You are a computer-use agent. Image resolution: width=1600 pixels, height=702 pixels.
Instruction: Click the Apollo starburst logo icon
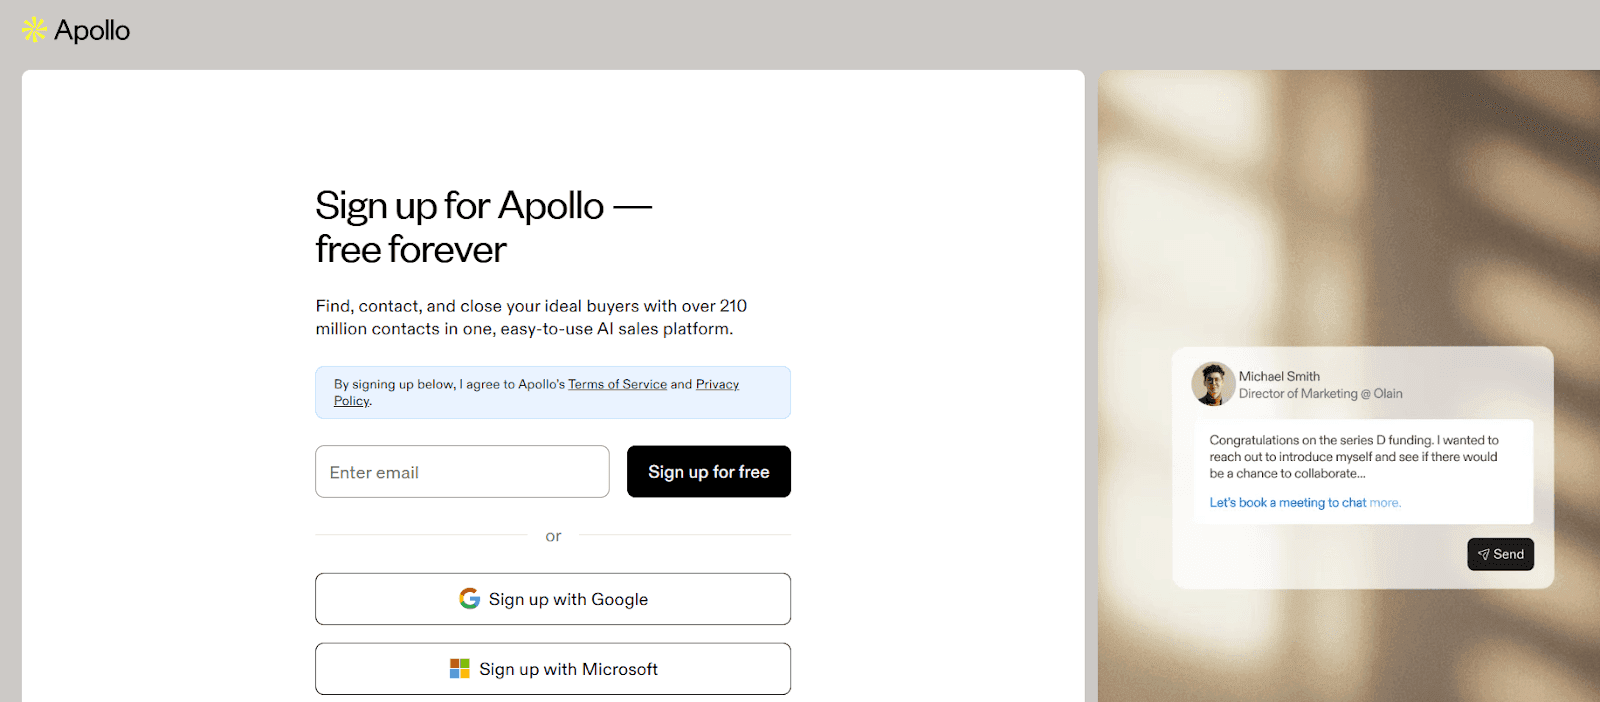click(34, 30)
